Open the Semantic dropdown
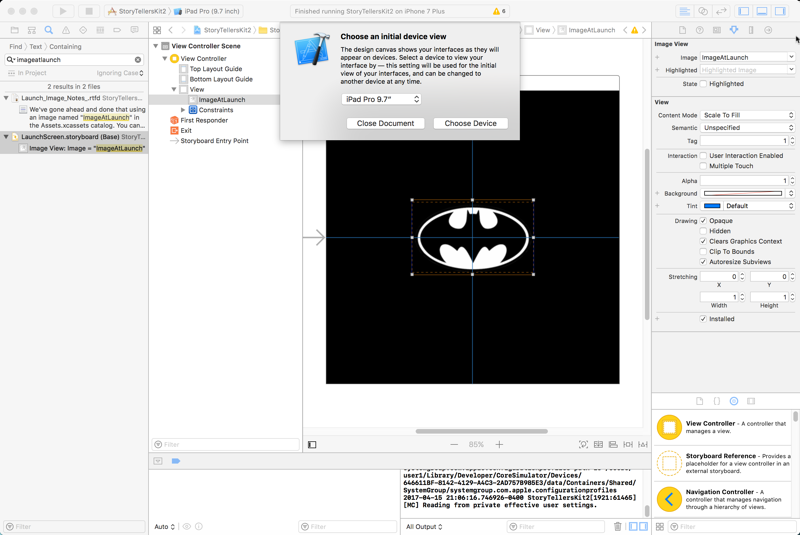The width and height of the screenshot is (800, 535). tap(747, 128)
